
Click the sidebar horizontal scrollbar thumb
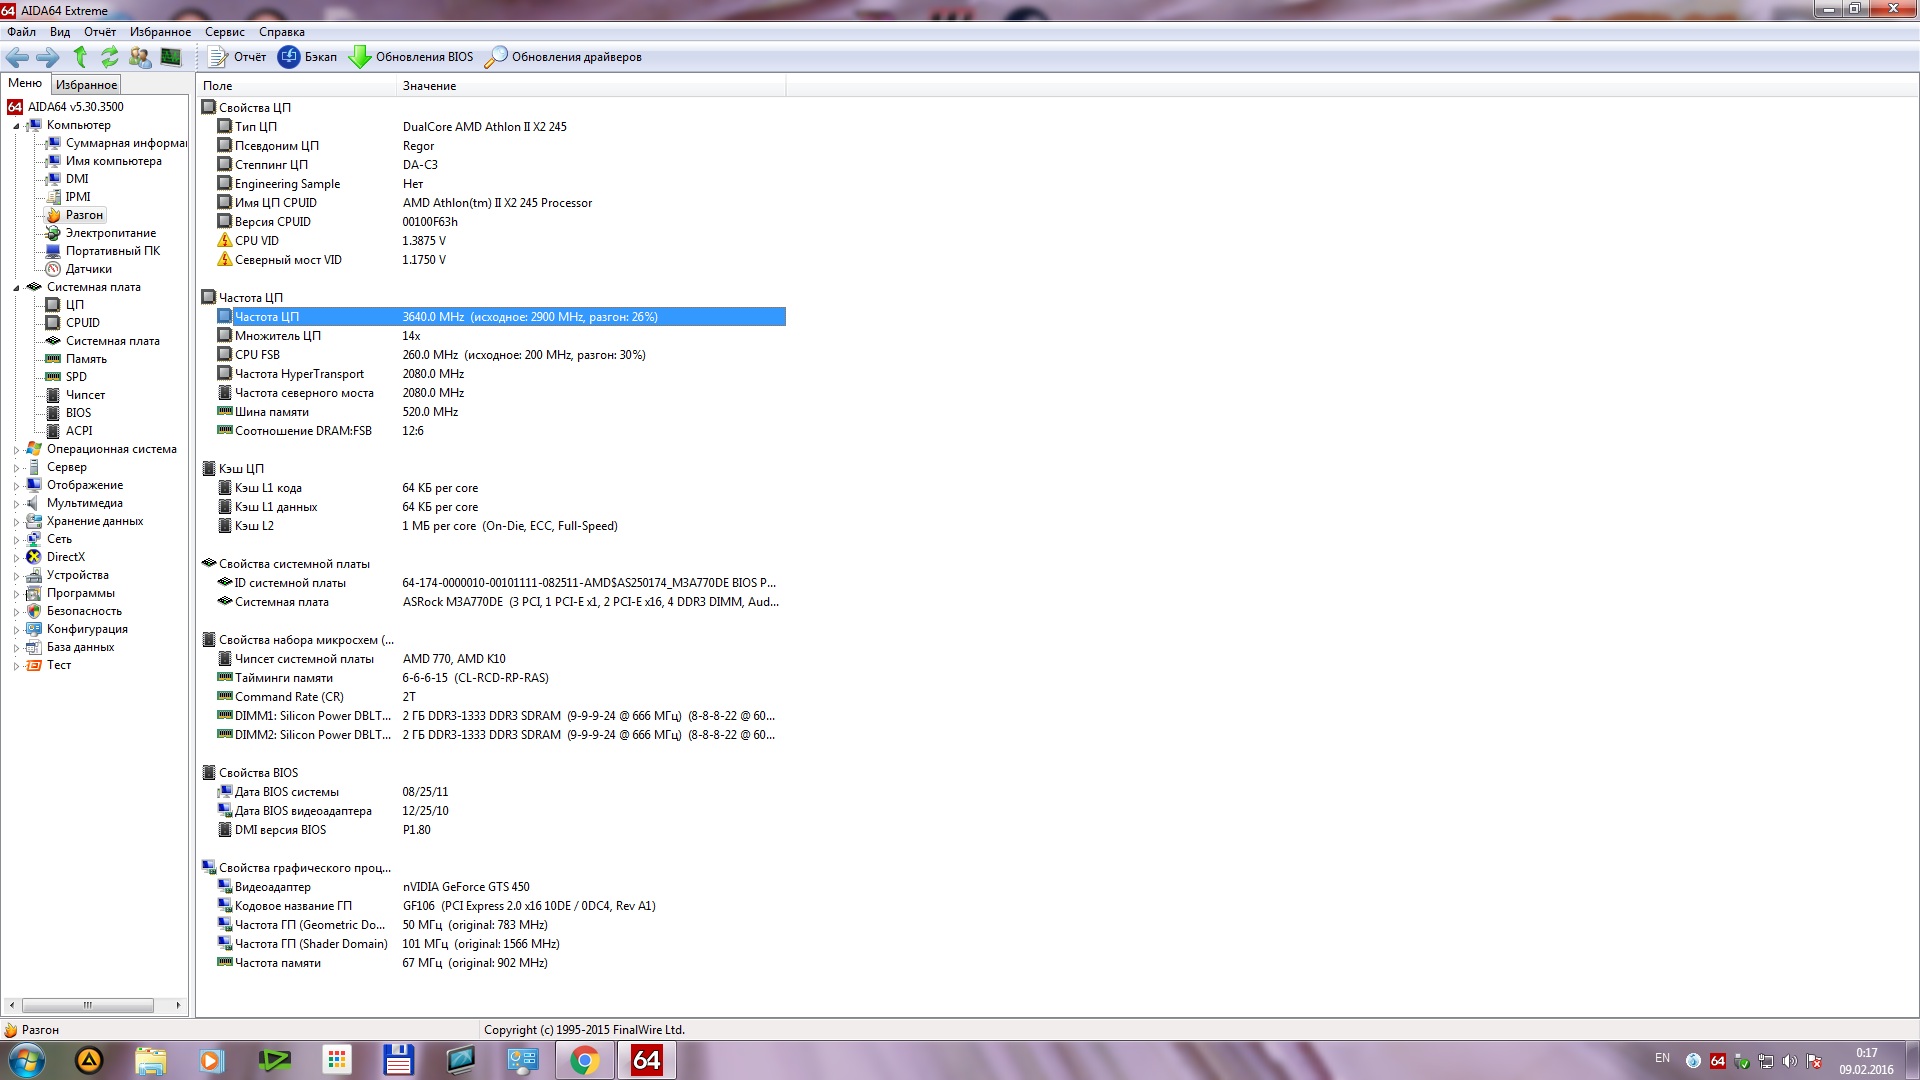click(x=88, y=1005)
